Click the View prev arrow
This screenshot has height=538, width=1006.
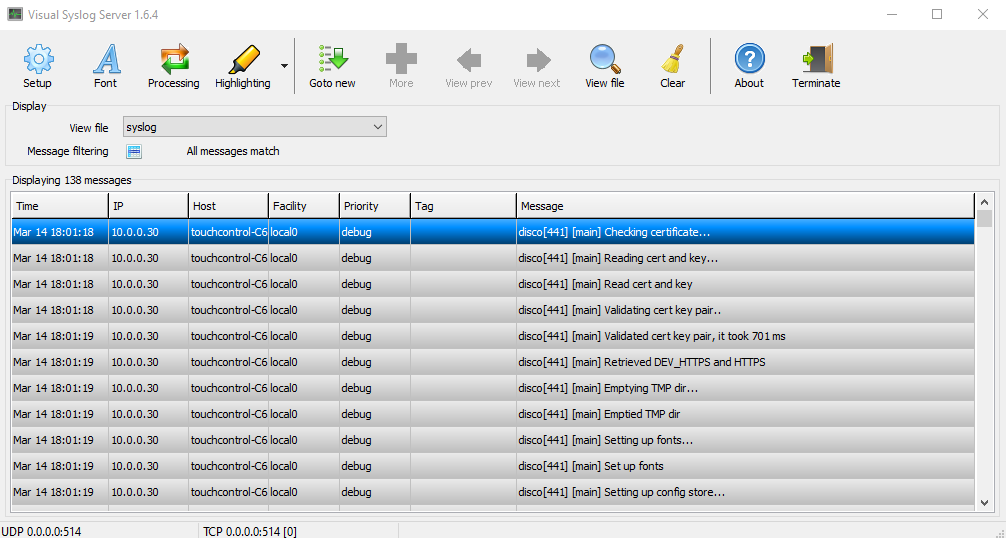pyautogui.click(x=469, y=60)
